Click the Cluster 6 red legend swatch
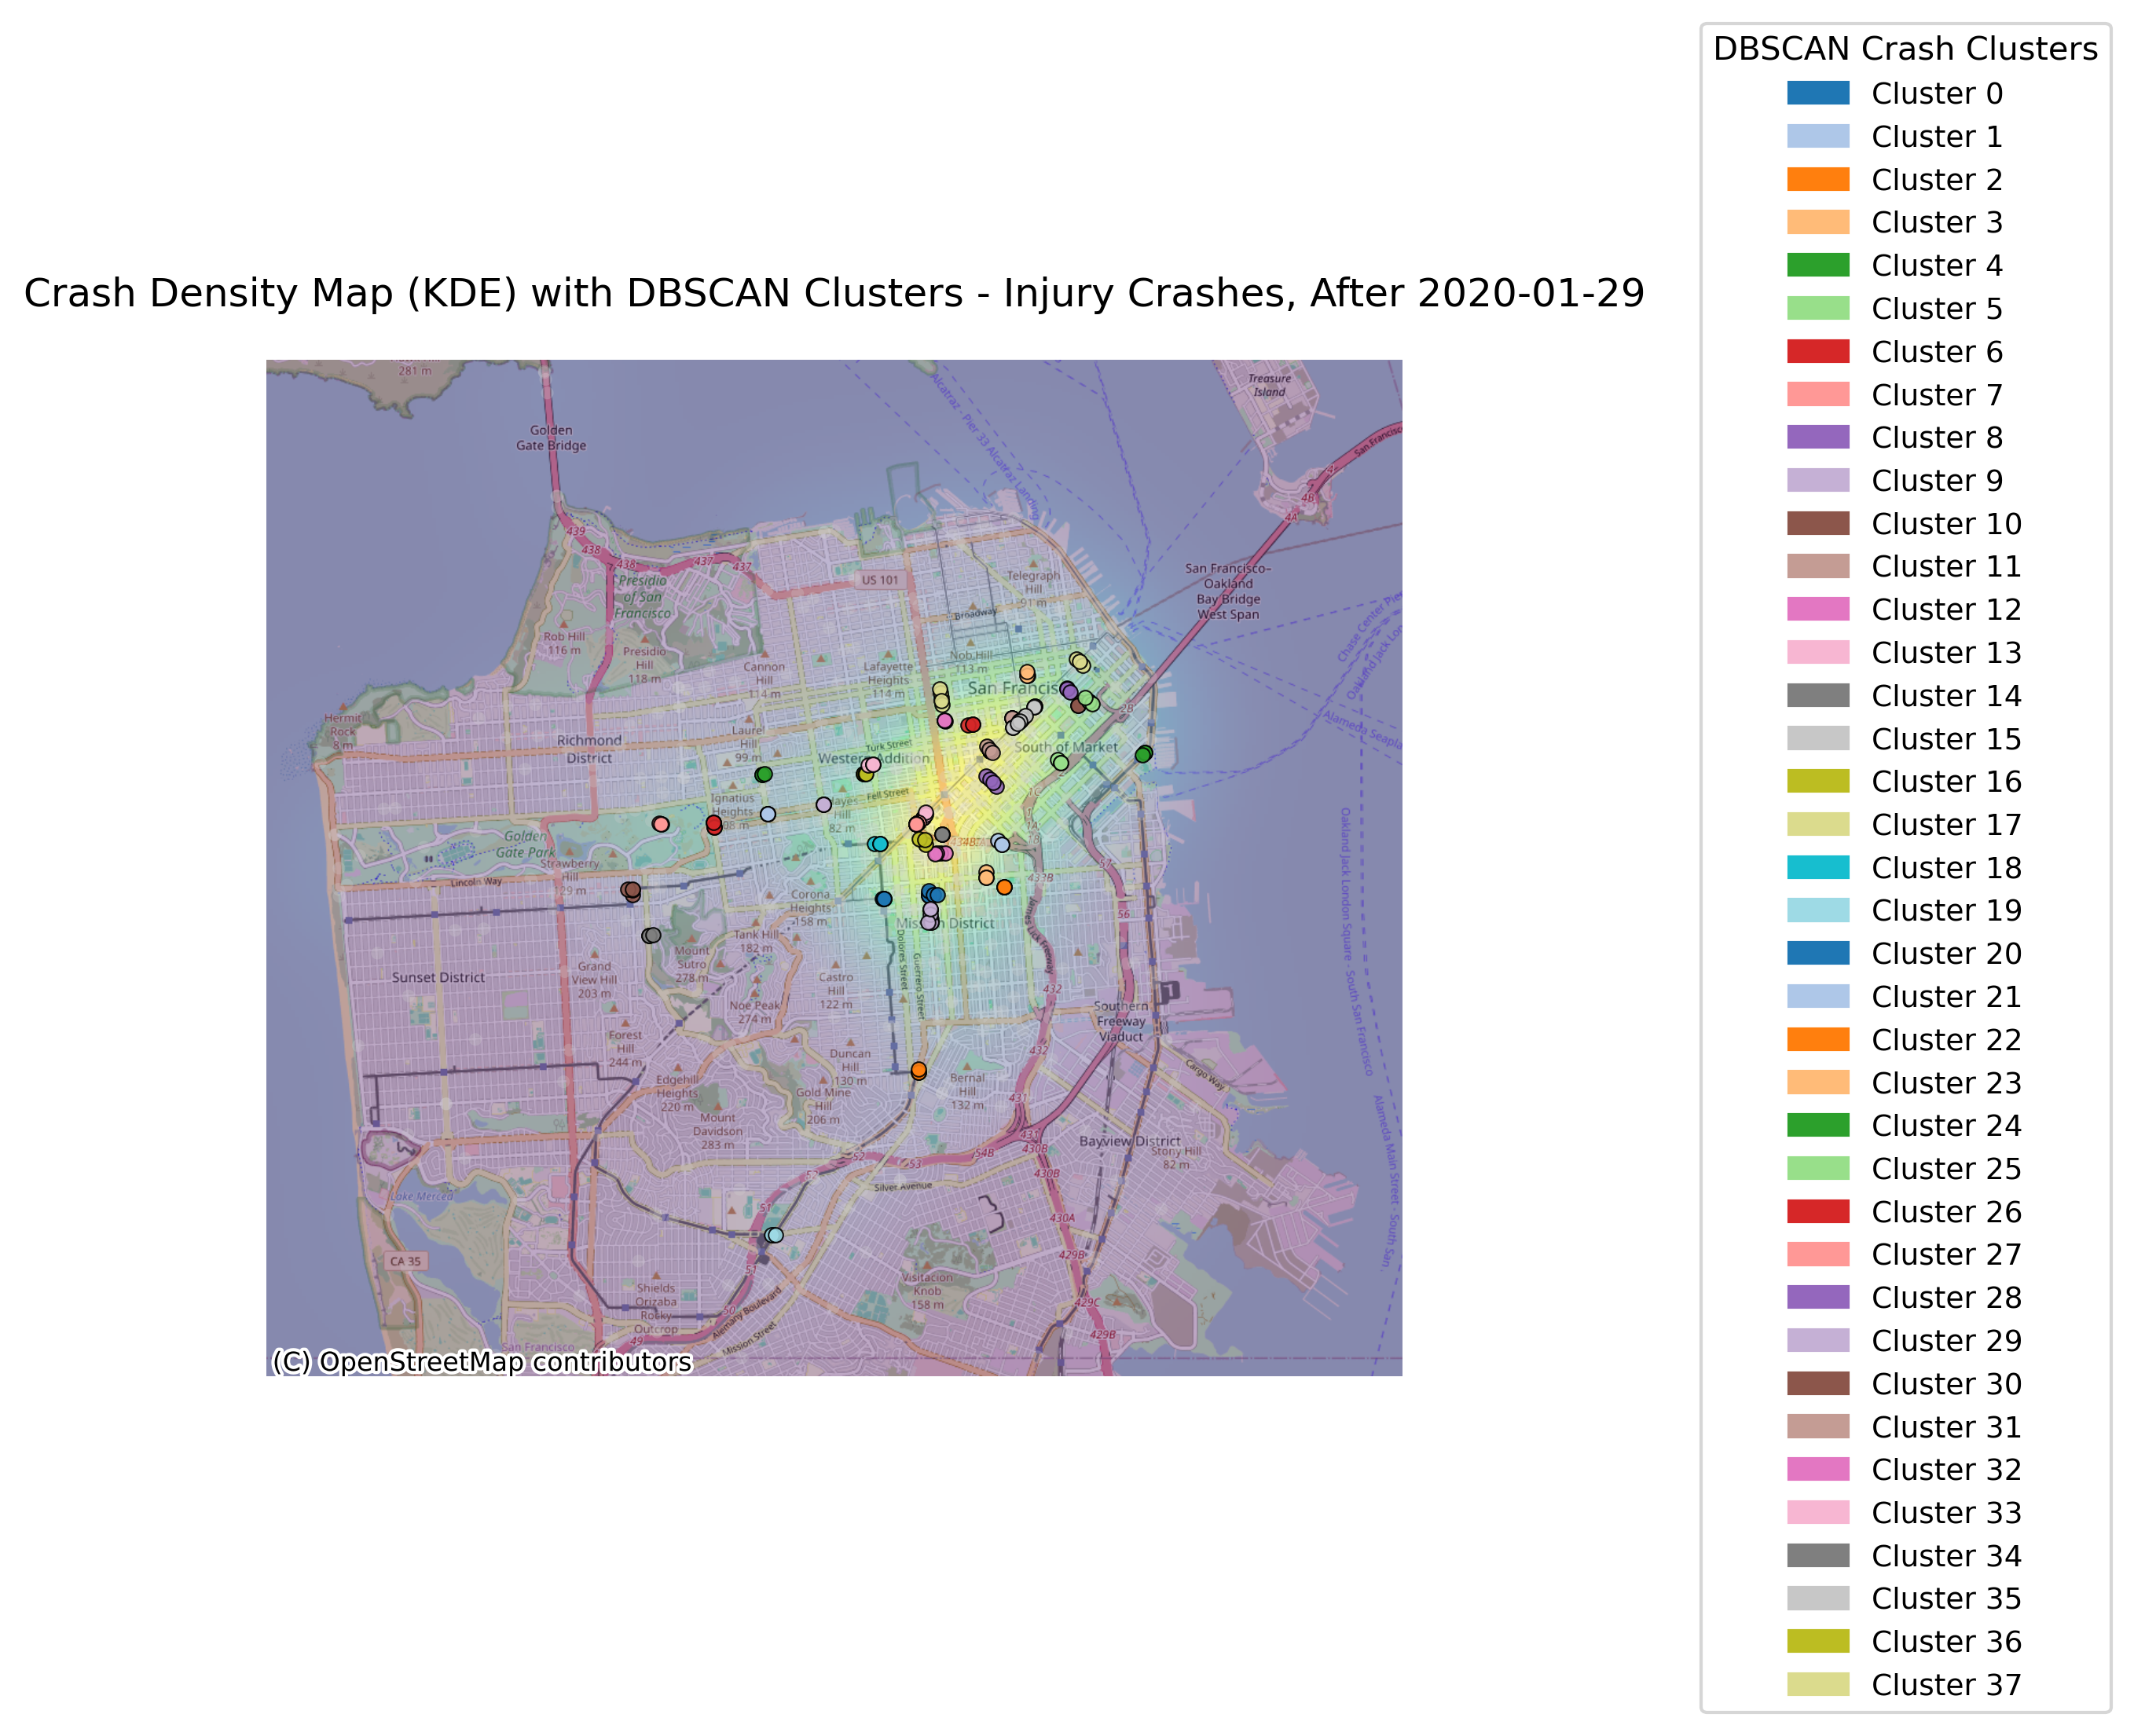This screenshot has width=2134, height=1736. 1817,351
